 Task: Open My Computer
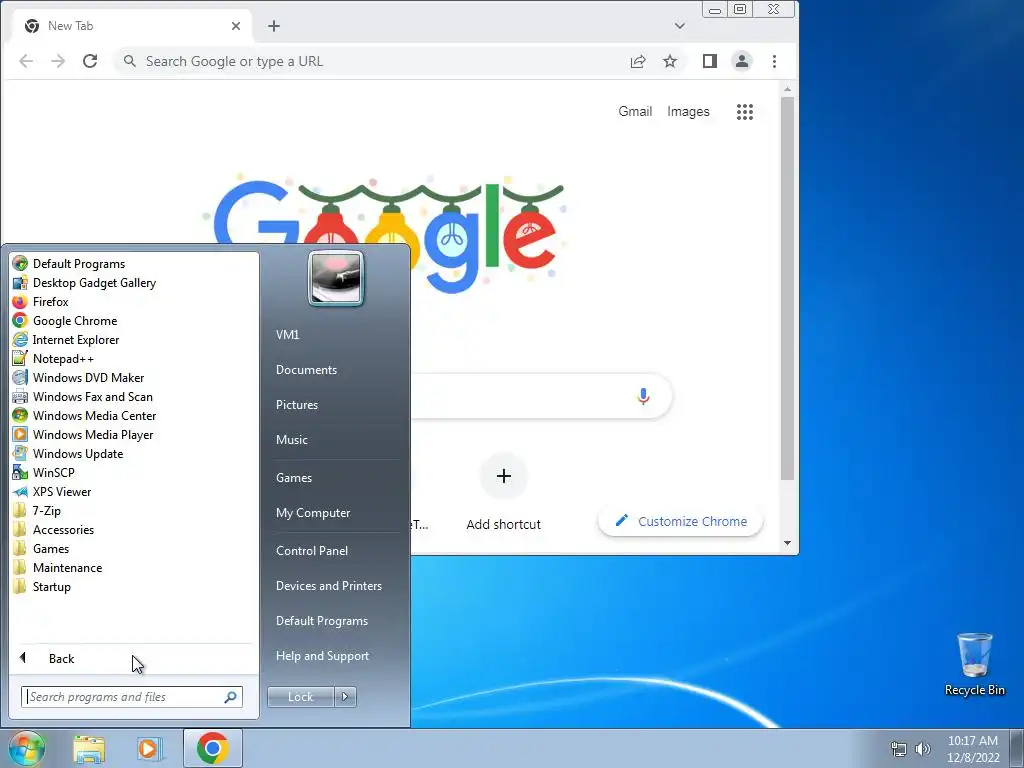click(313, 513)
